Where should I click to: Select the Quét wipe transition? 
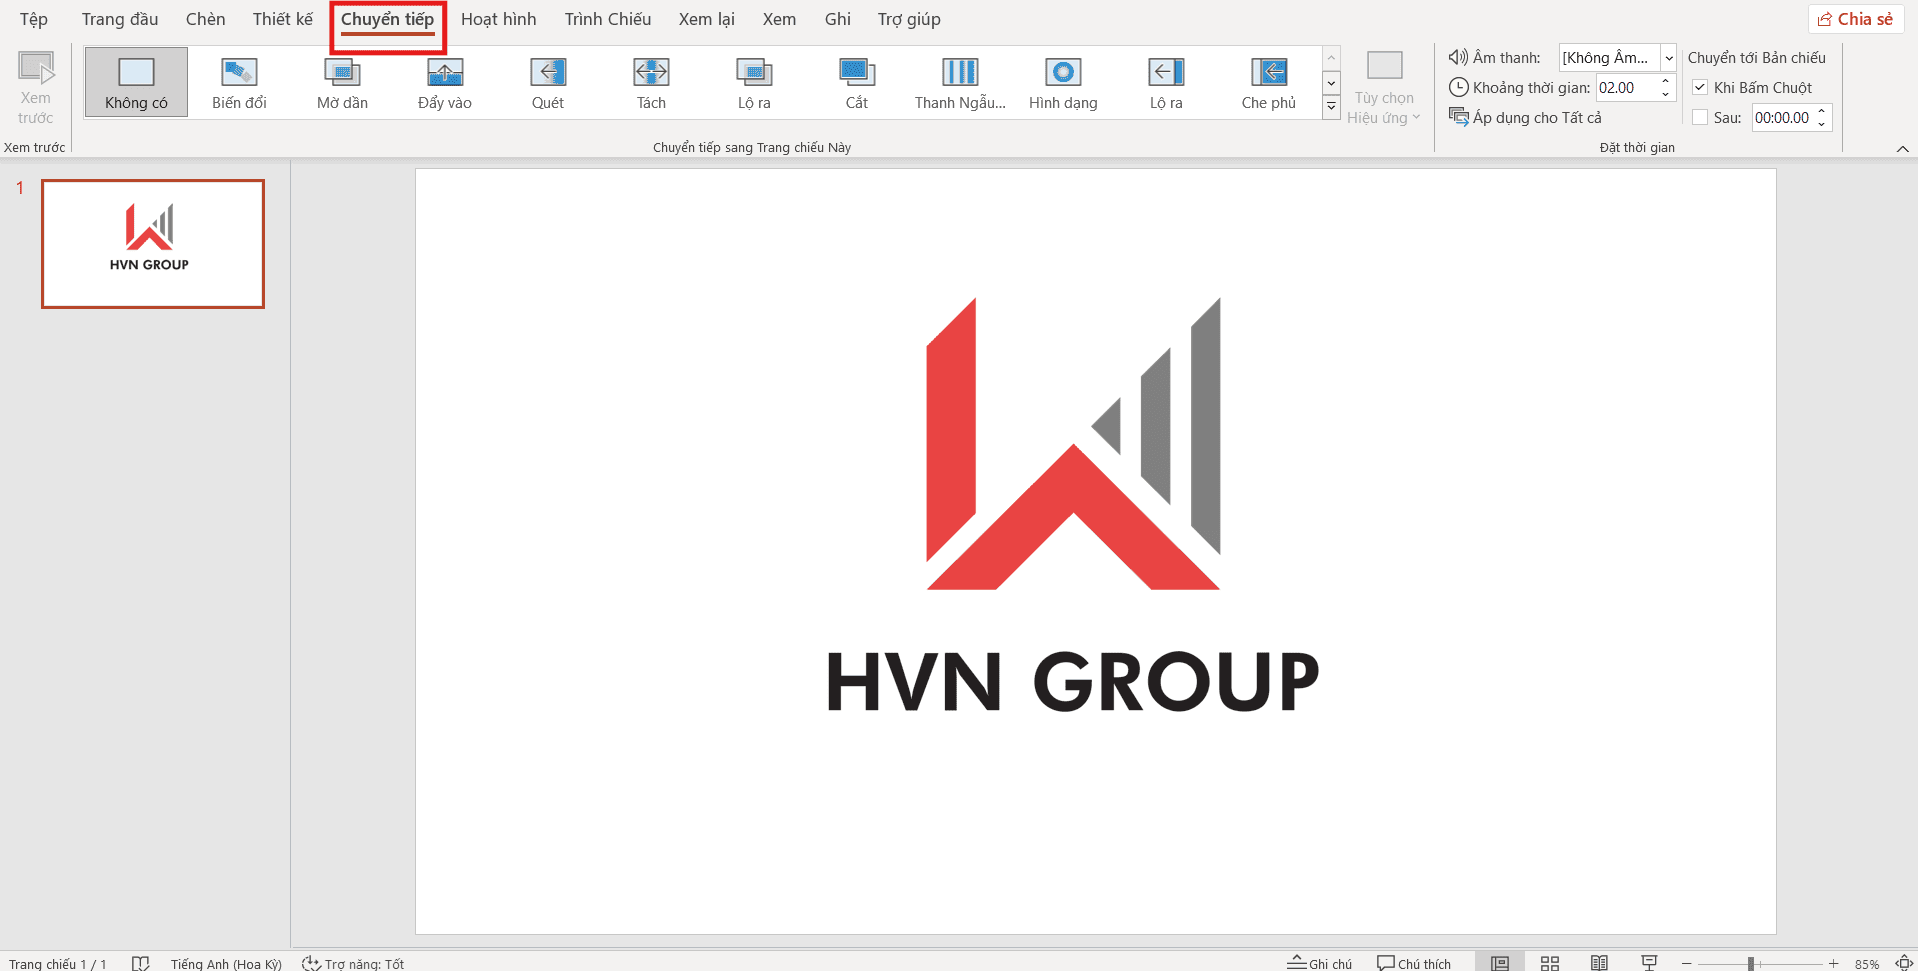(x=548, y=82)
